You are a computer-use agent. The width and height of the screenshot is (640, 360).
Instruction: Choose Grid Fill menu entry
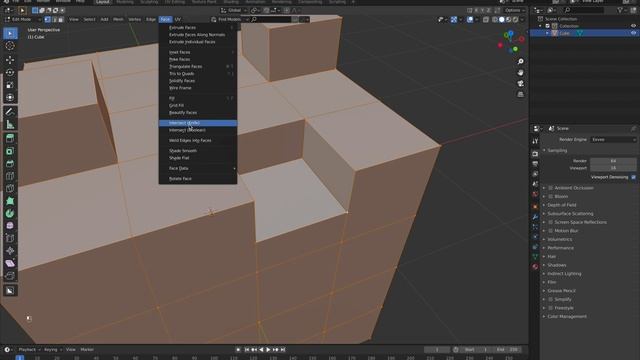[198, 105]
